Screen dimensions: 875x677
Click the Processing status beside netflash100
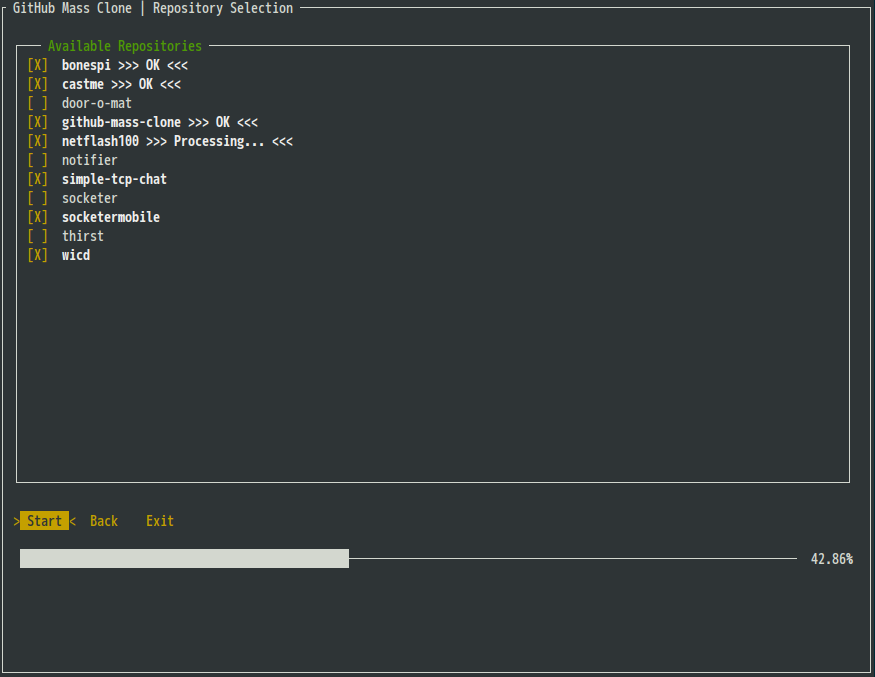click(x=219, y=141)
